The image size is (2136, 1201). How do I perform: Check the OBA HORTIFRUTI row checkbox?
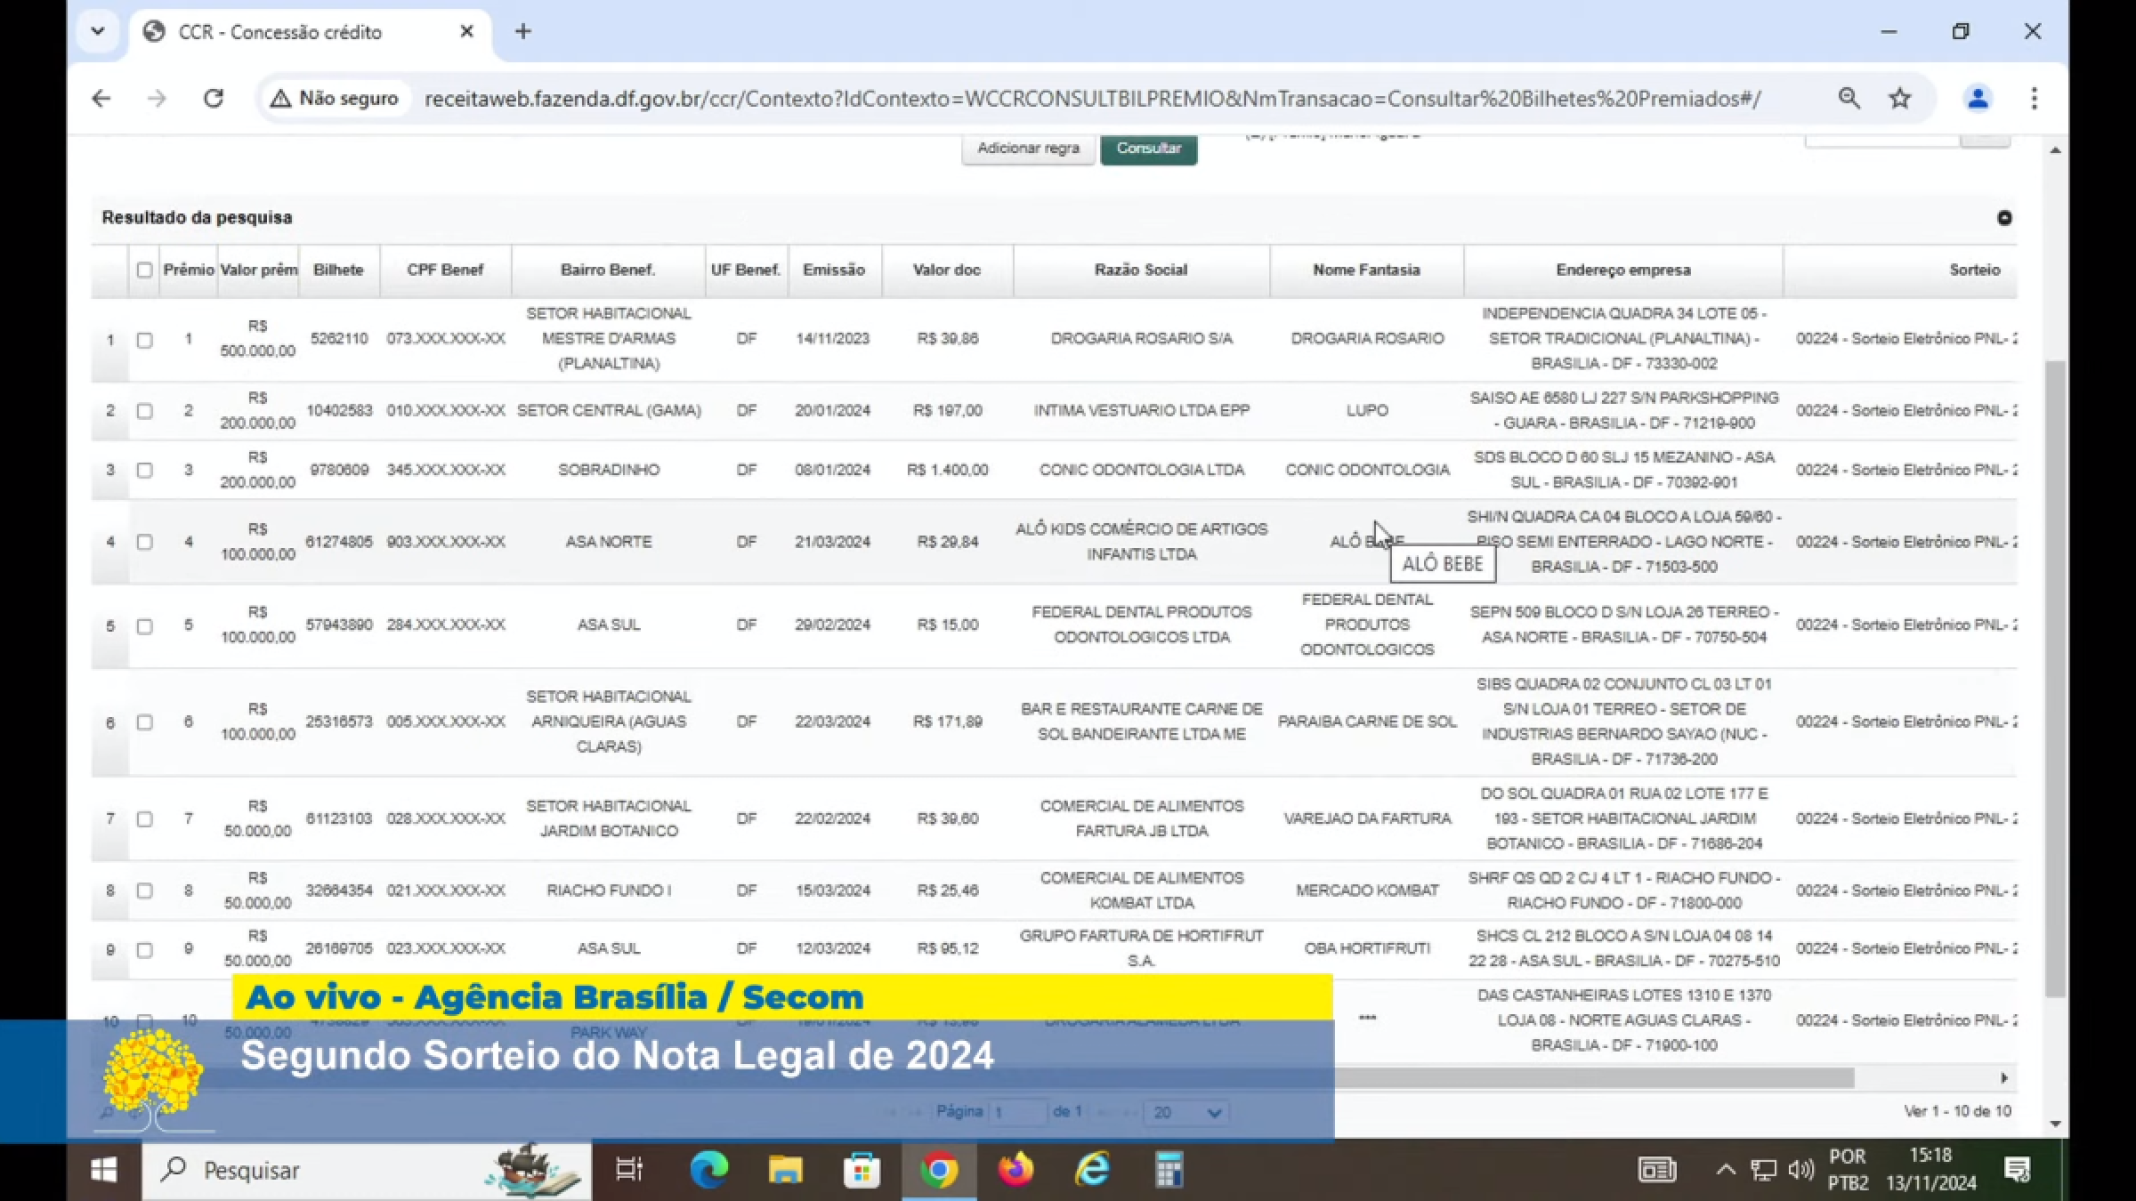click(145, 950)
